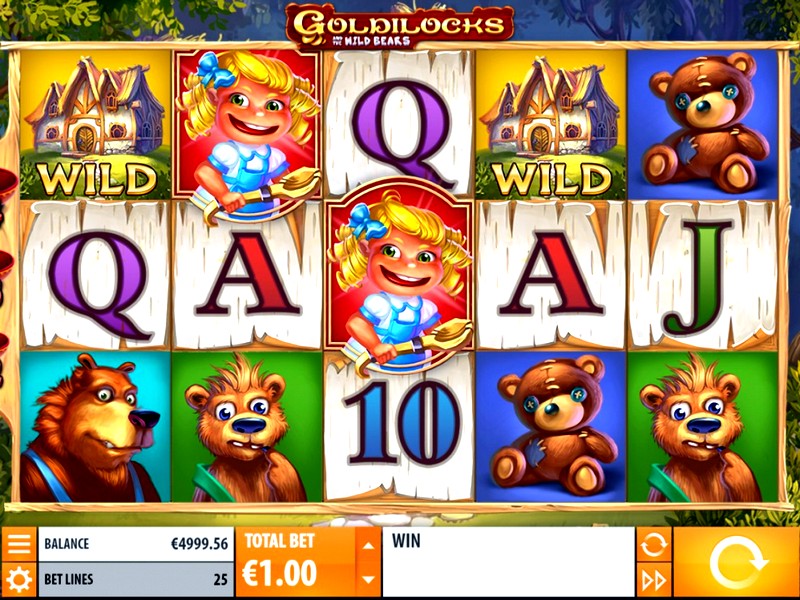Decrease total bet with the down arrow
Viewport: 800px width, 600px height.
368,579
